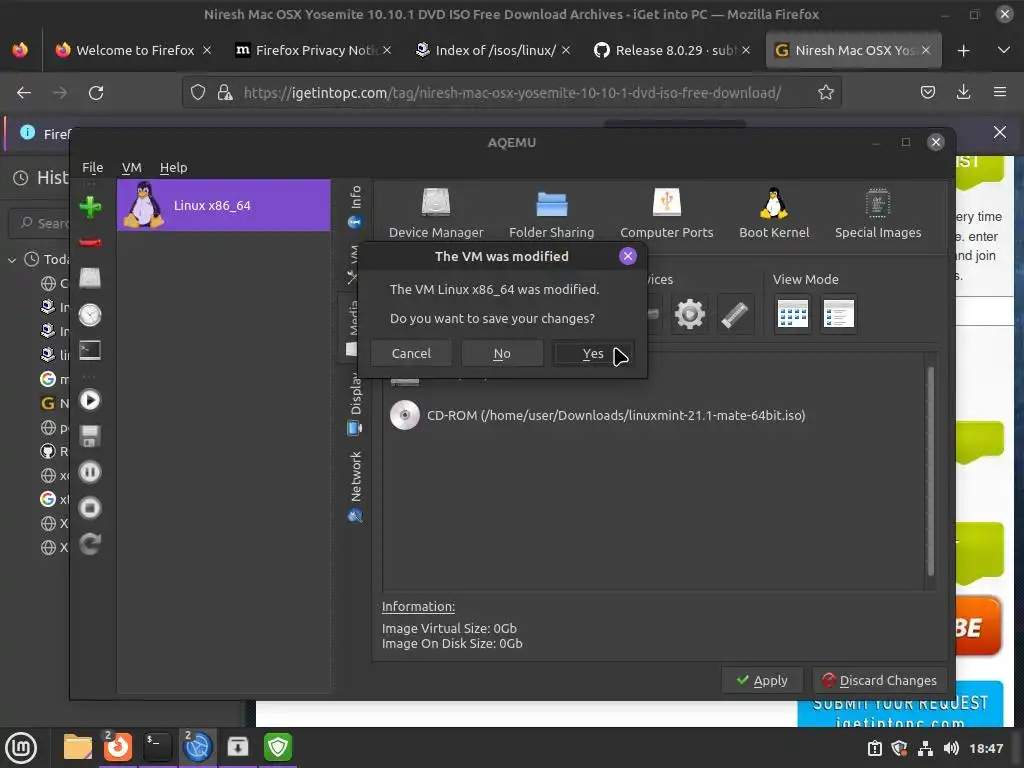This screenshot has width=1024, height=768.
Task: Click Cancel in VM modified dialog
Action: (411, 353)
